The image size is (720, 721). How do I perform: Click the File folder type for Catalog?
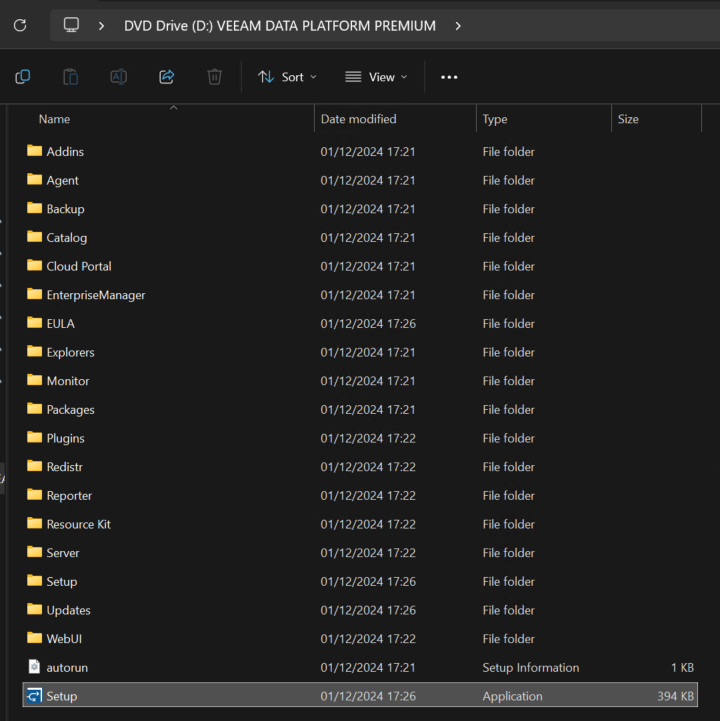tap(509, 238)
